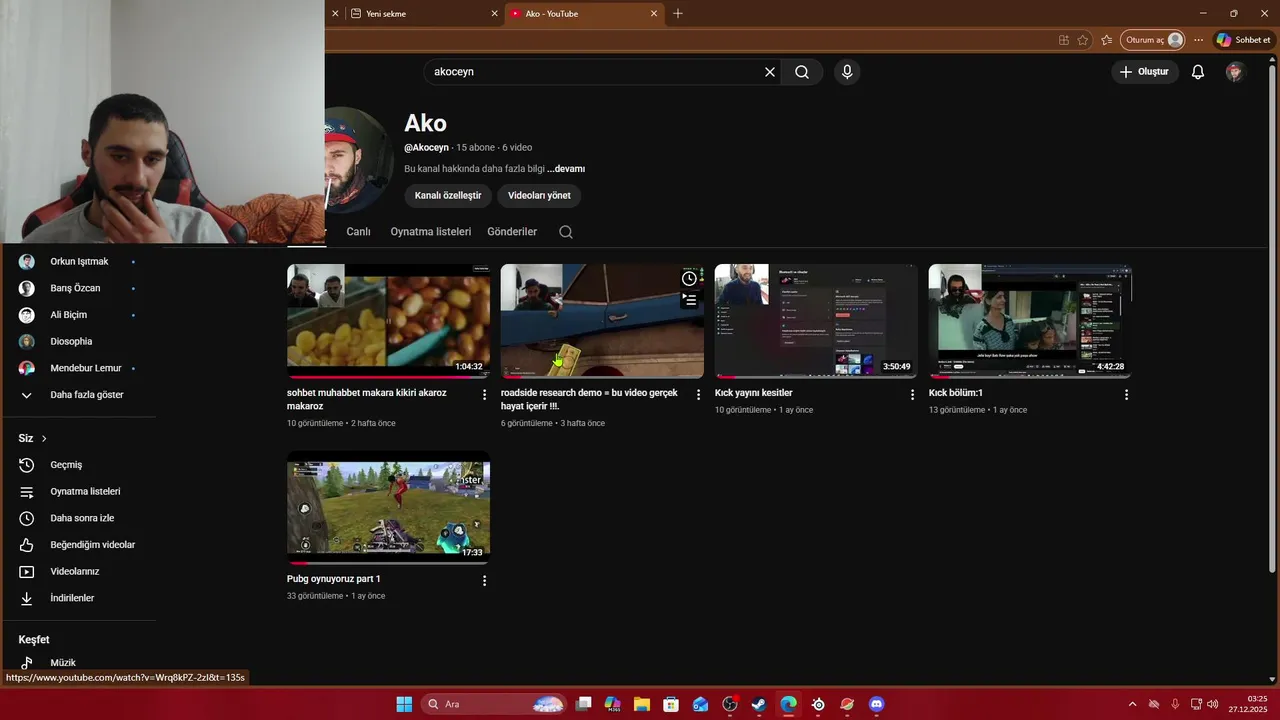Open Mendebur Lemur subscription channel
The height and width of the screenshot is (720, 1280).
click(x=86, y=368)
